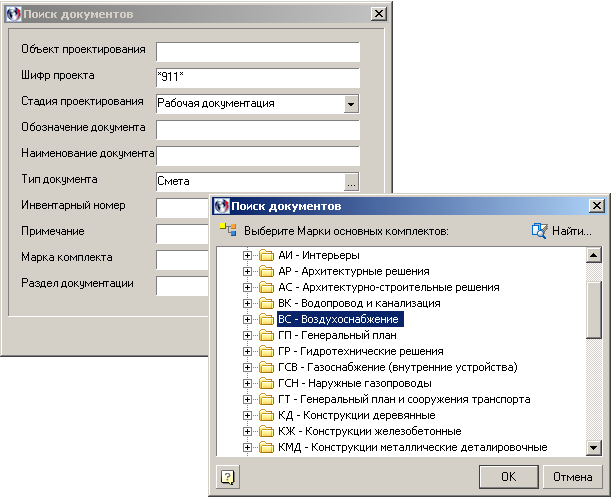Click the tree icon beside Выберите Марки
Image resolution: width=611 pixels, height=497 pixels.
226,231
